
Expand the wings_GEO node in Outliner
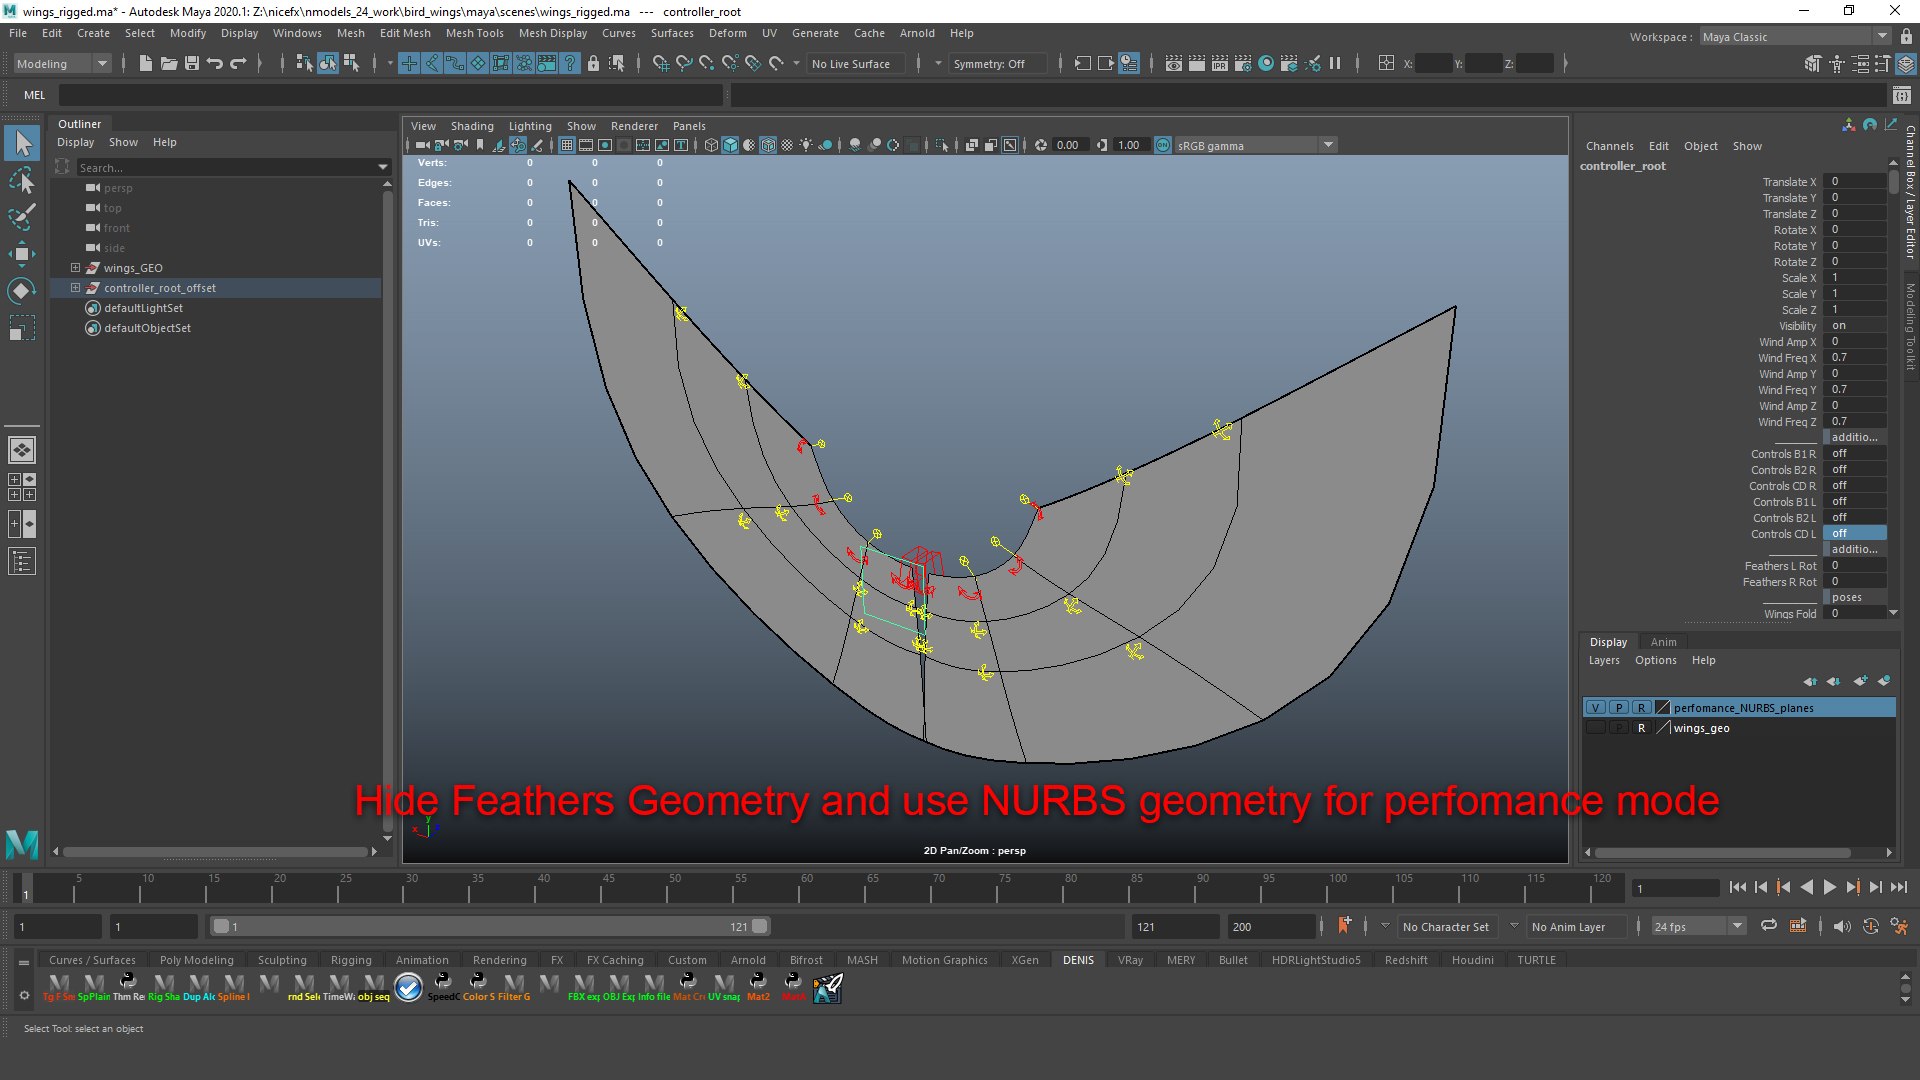pyautogui.click(x=75, y=268)
